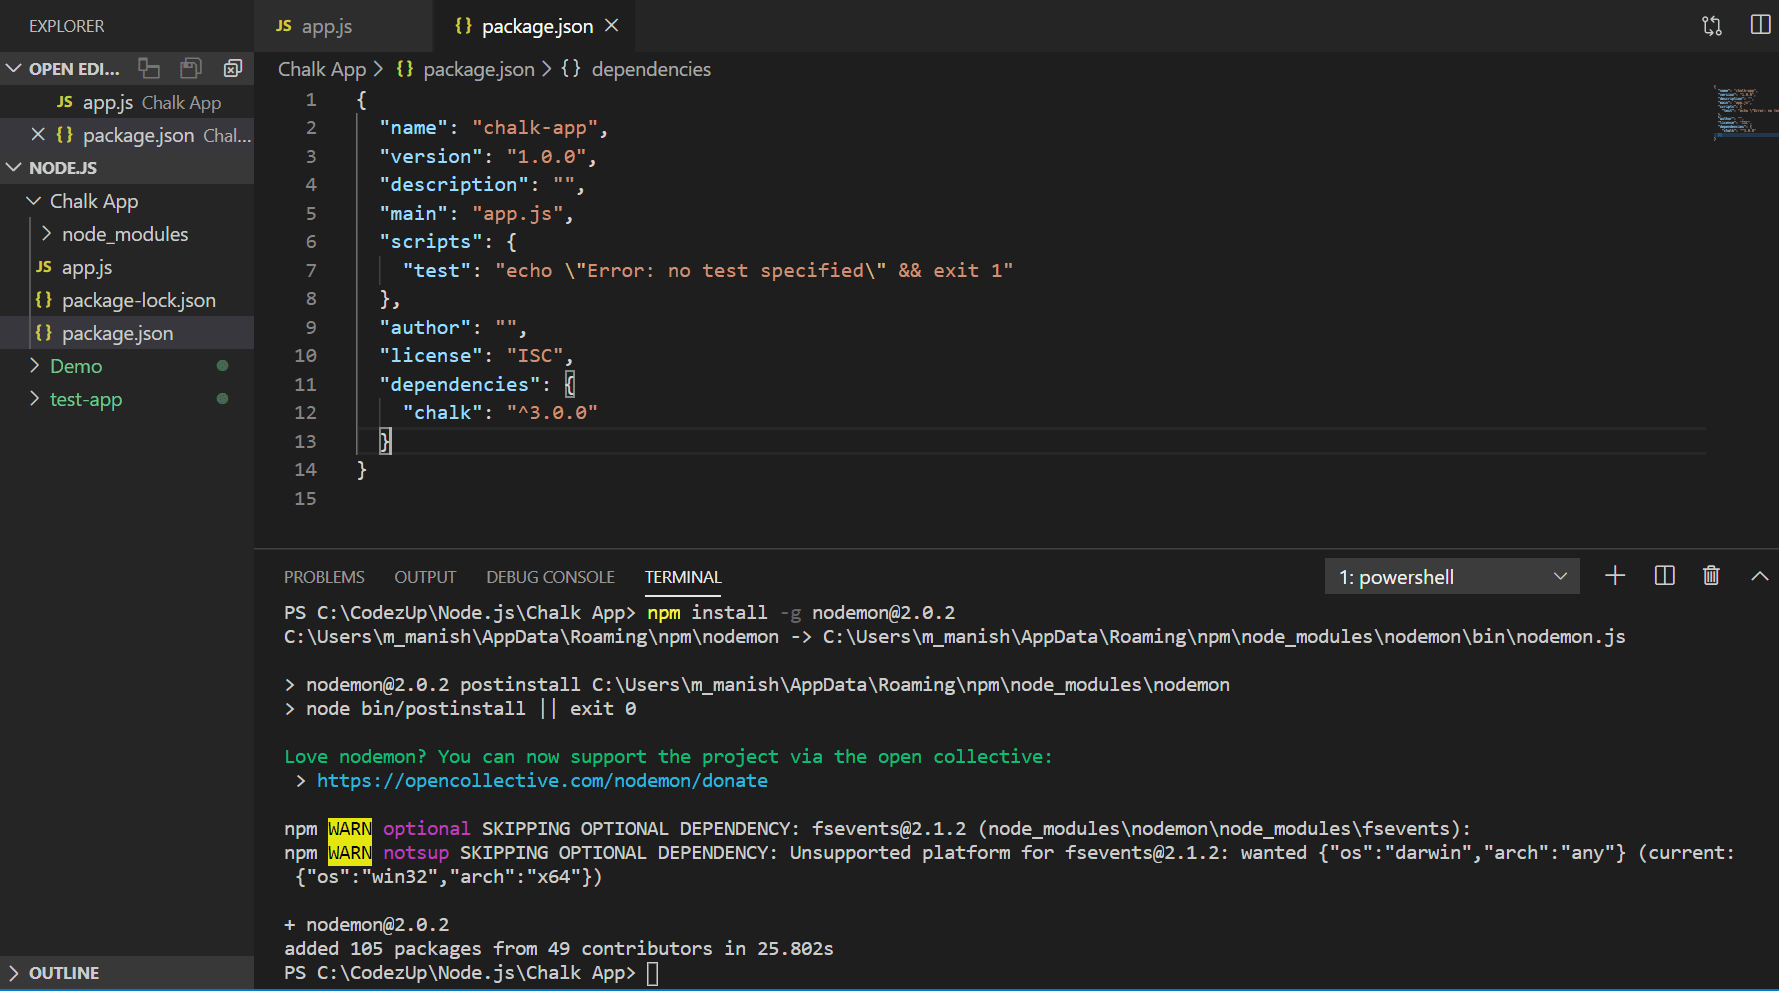1779x991 pixels.
Task: Toggle vertical editor layout in Open Editors
Action: tap(149, 68)
